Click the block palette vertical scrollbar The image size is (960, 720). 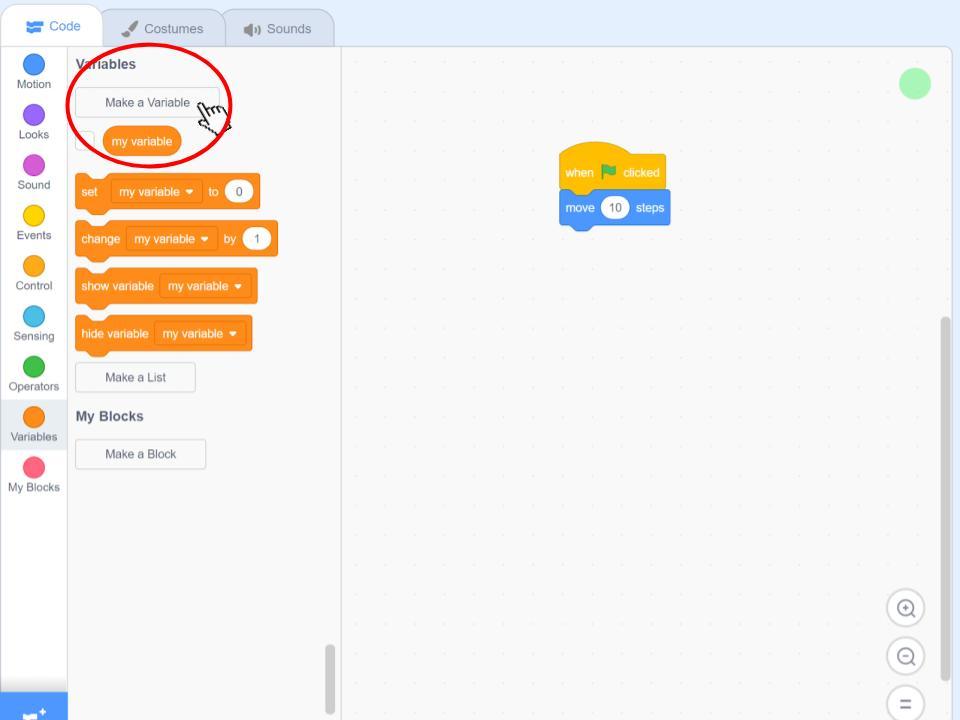click(x=330, y=679)
